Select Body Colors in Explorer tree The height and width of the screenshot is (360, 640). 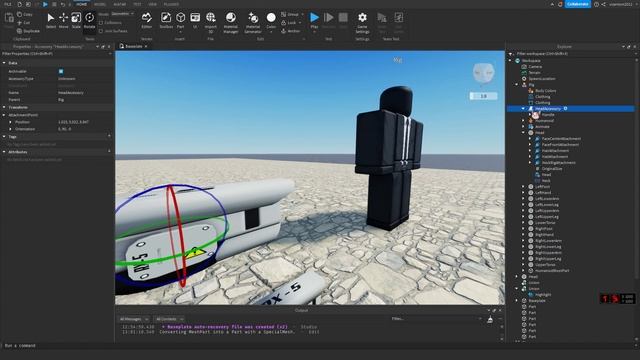click(x=545, y=91)
